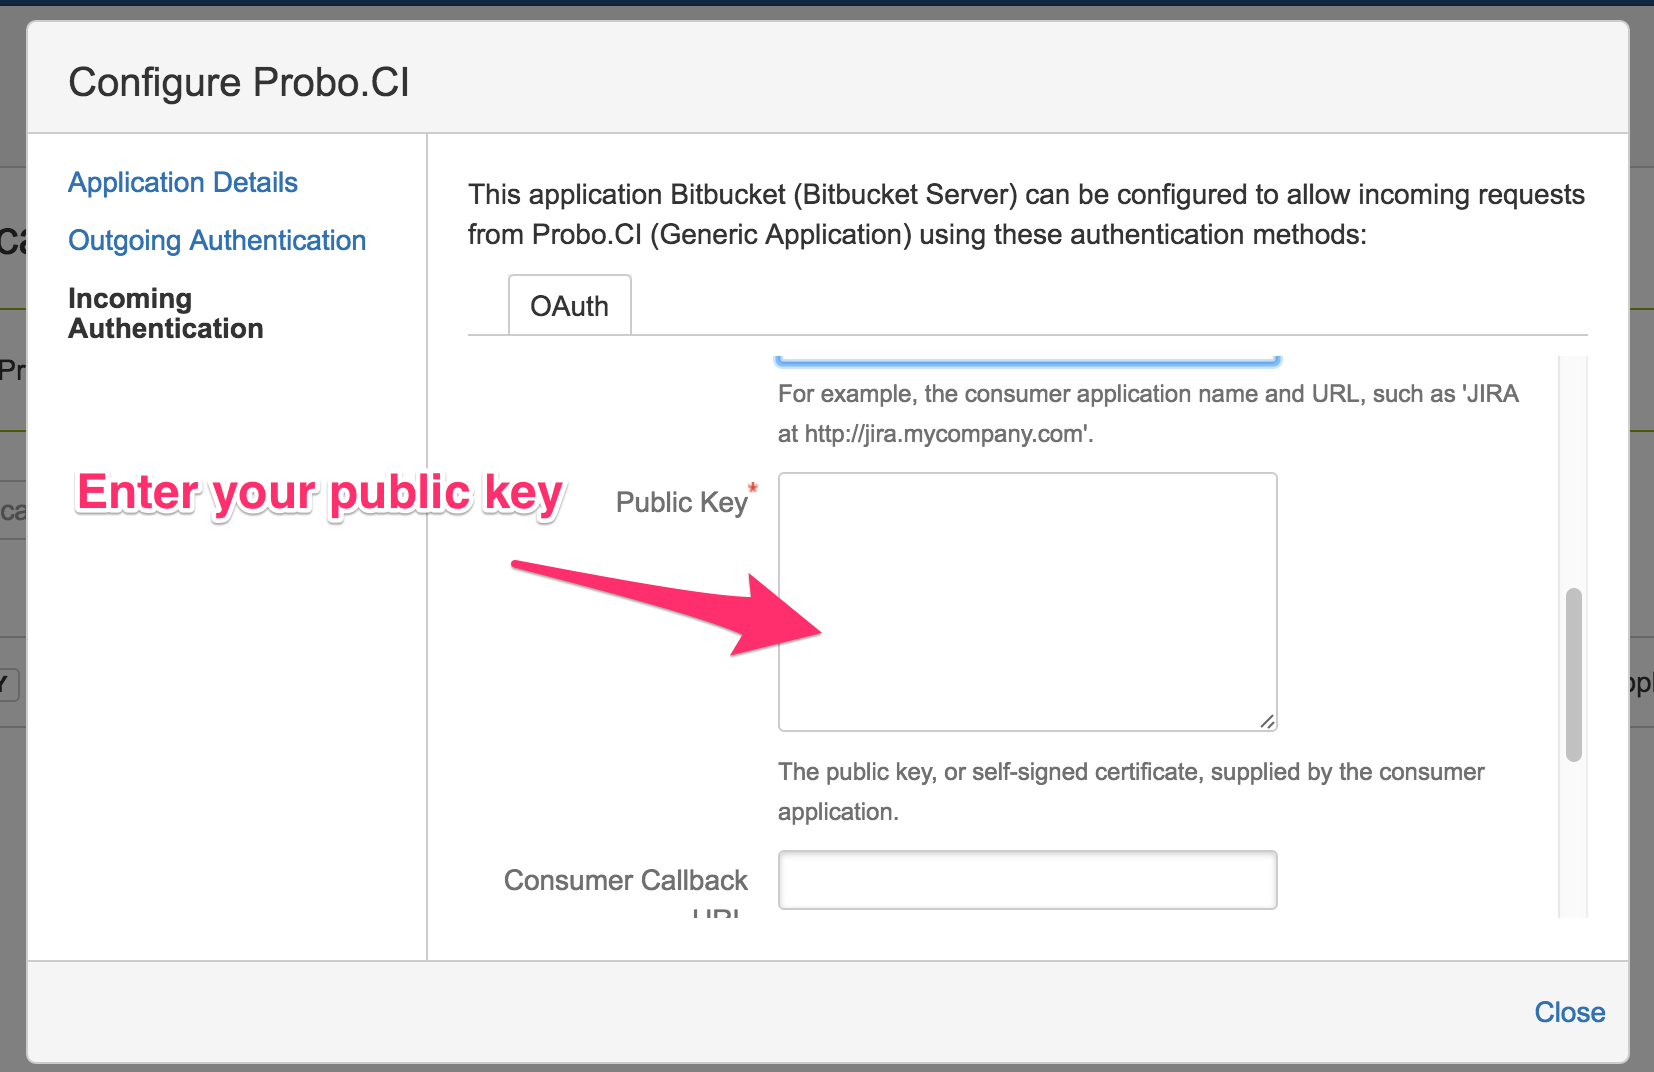Click the Configure Probo.CI dialog title
1654x1072 pixels.
[x=239, y=82]
